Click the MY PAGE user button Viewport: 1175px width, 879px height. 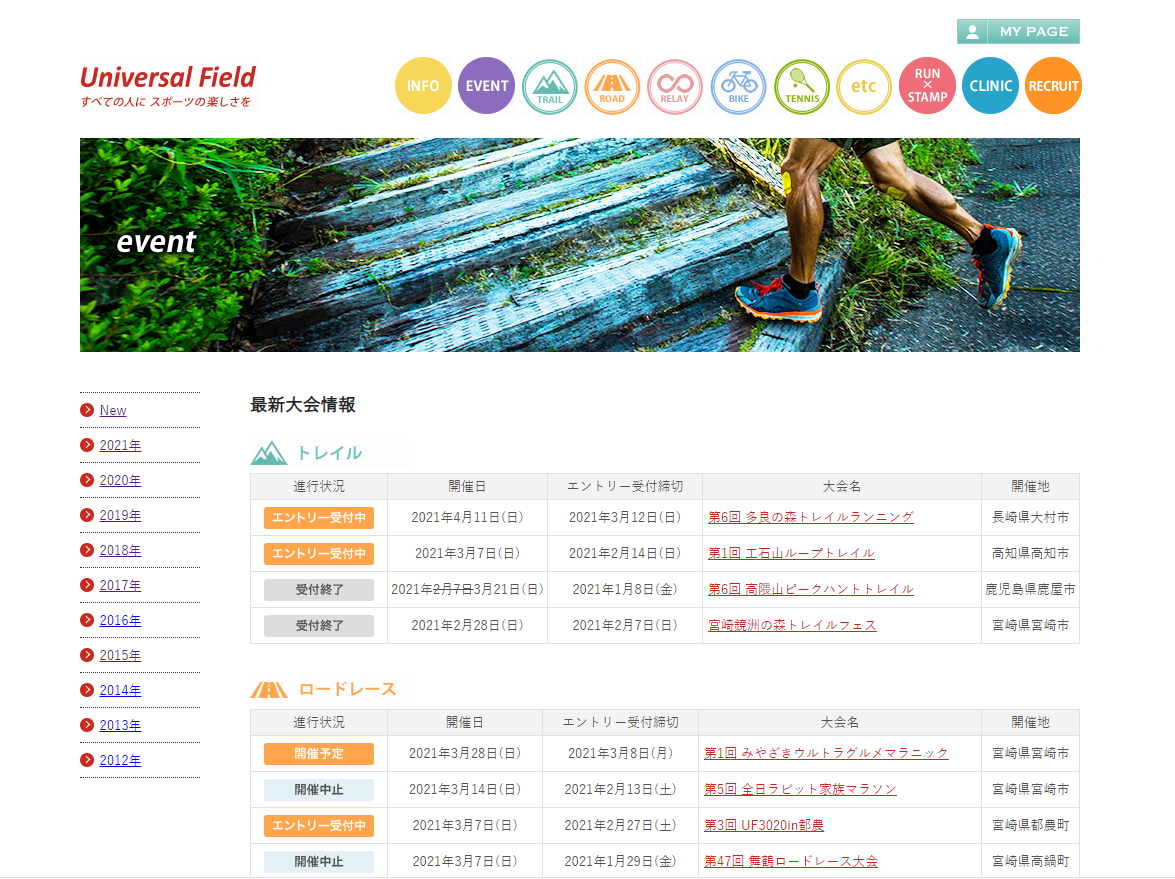click(x=1018, y=31)
